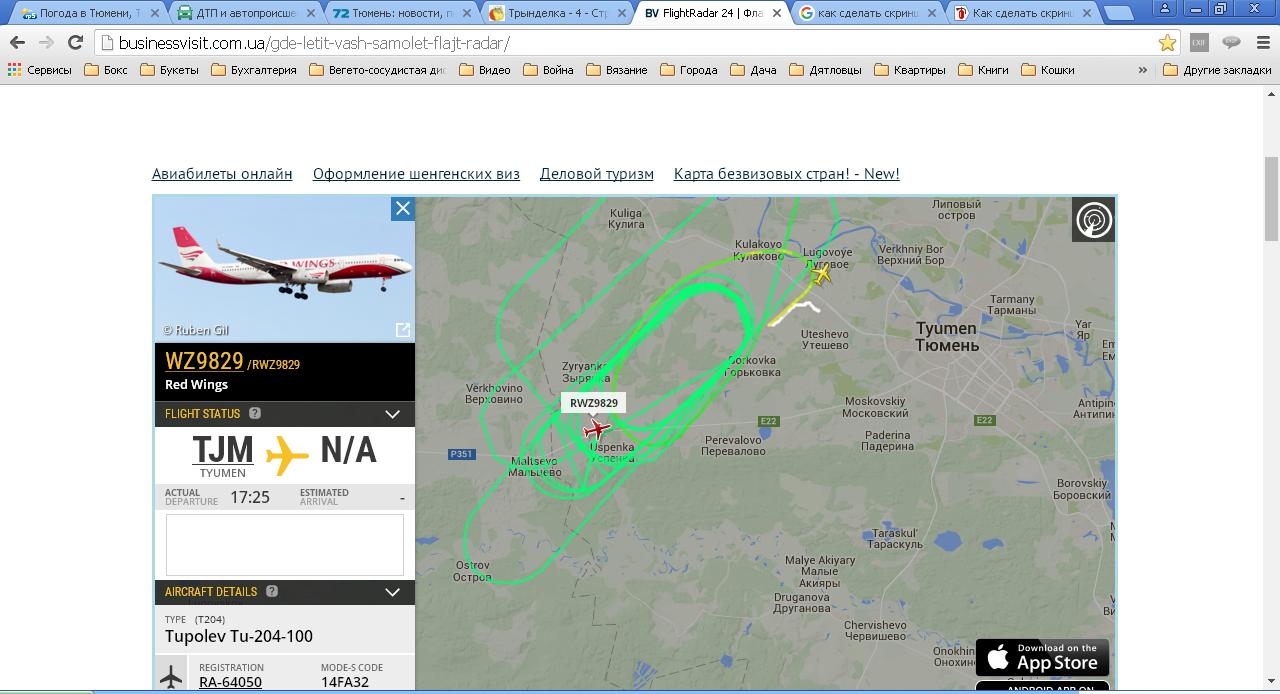Open the radar view icon on map

(1093, 219)
